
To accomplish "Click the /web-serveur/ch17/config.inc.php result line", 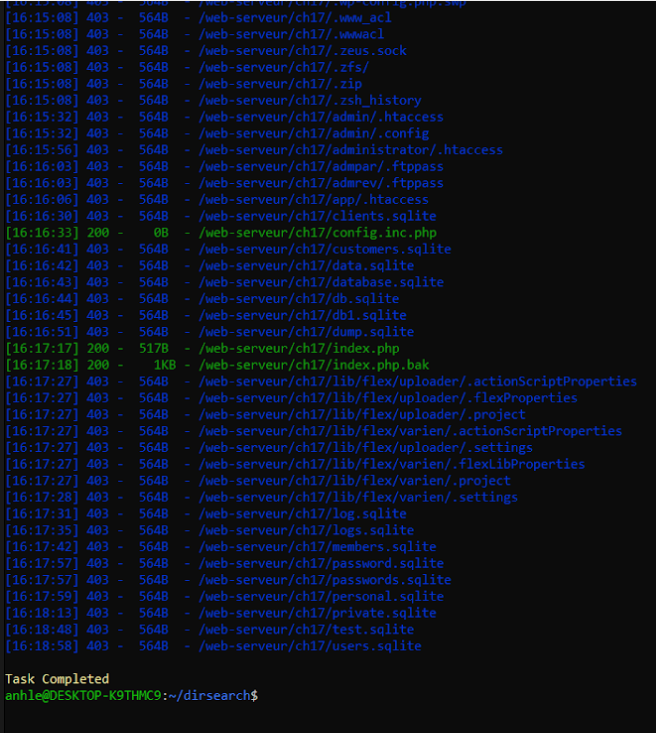I will coord(221,233).
